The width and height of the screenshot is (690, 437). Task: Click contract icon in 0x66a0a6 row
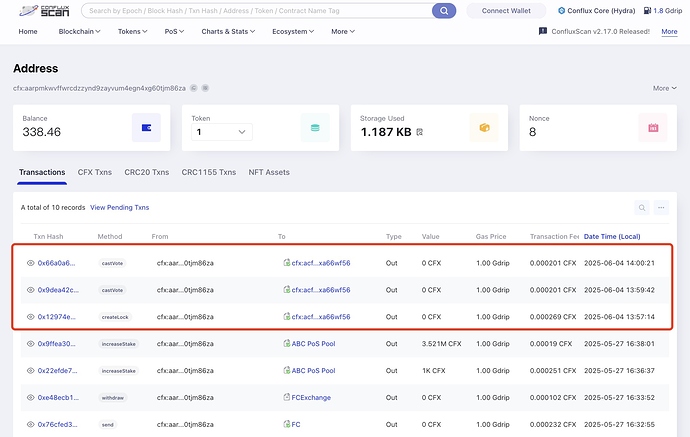286,263
